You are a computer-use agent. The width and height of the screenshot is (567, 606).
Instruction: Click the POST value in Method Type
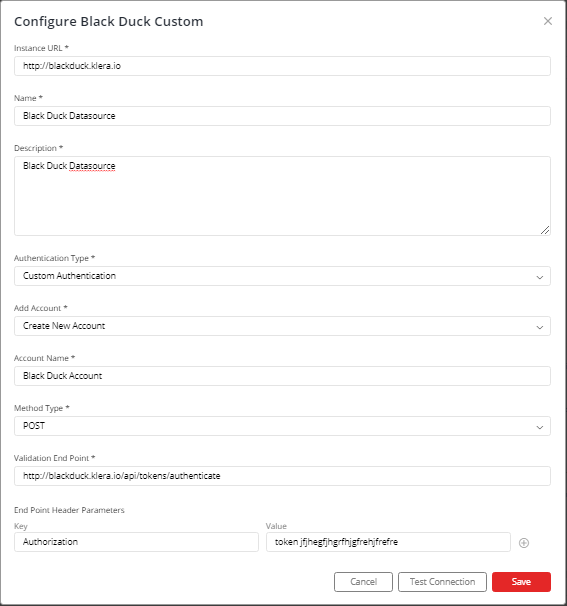point(34,426)
